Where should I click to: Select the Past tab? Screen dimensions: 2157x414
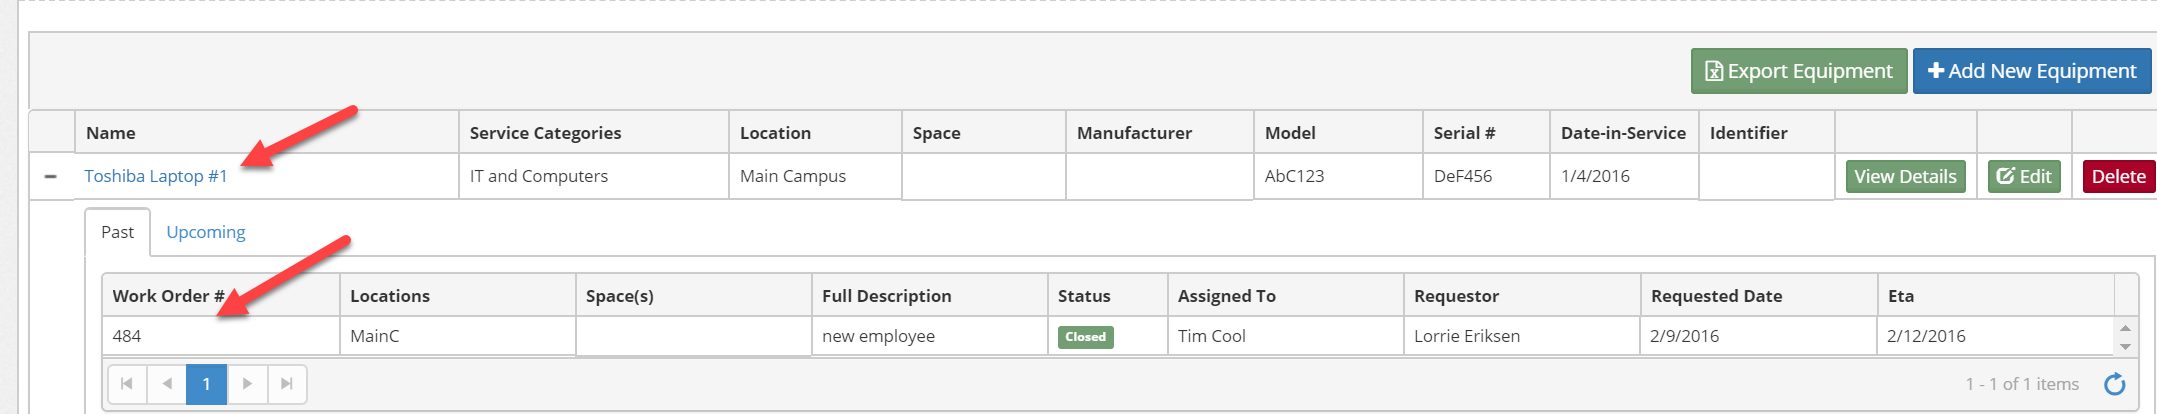(x=117, y=232)
